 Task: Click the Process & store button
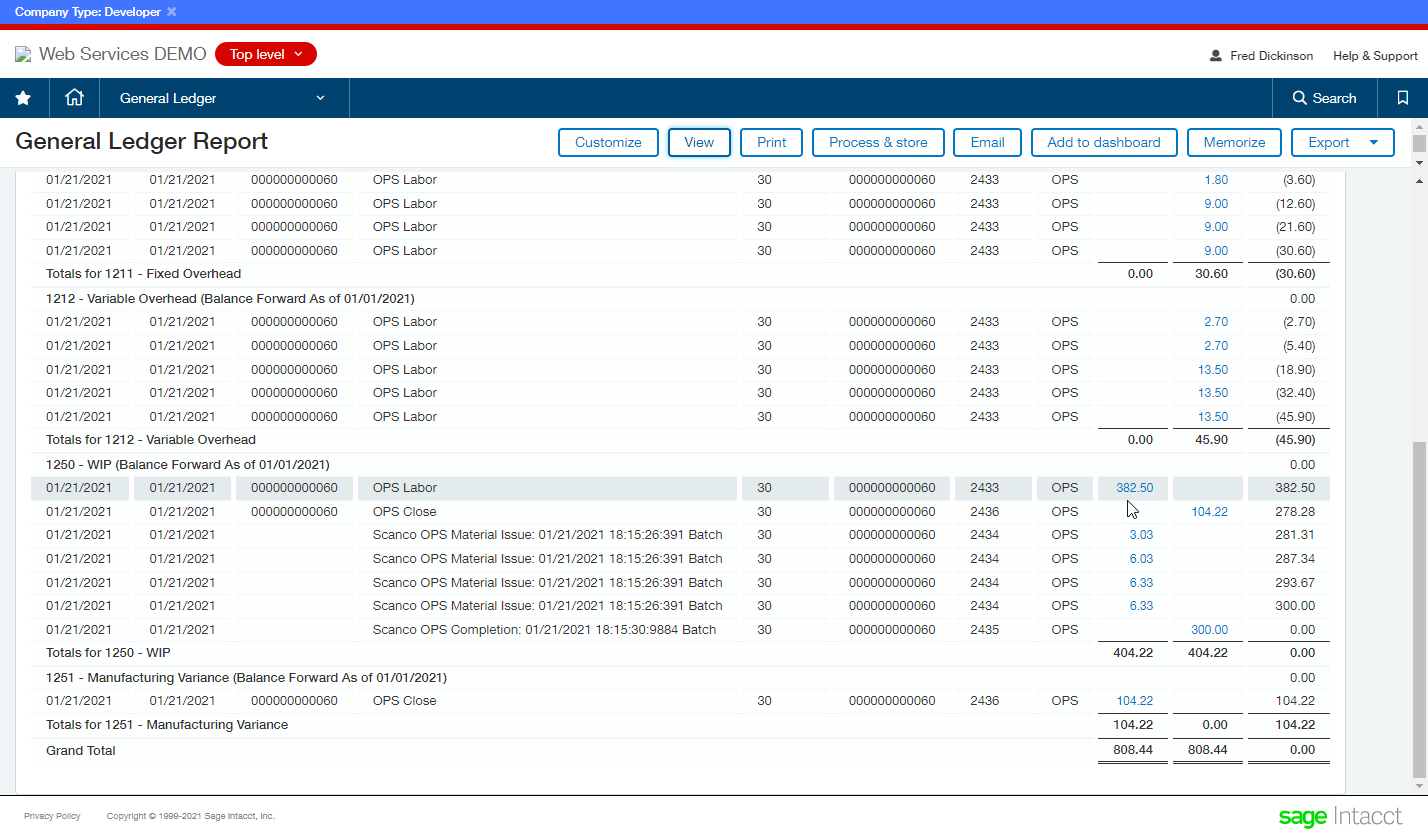[878, 142]
